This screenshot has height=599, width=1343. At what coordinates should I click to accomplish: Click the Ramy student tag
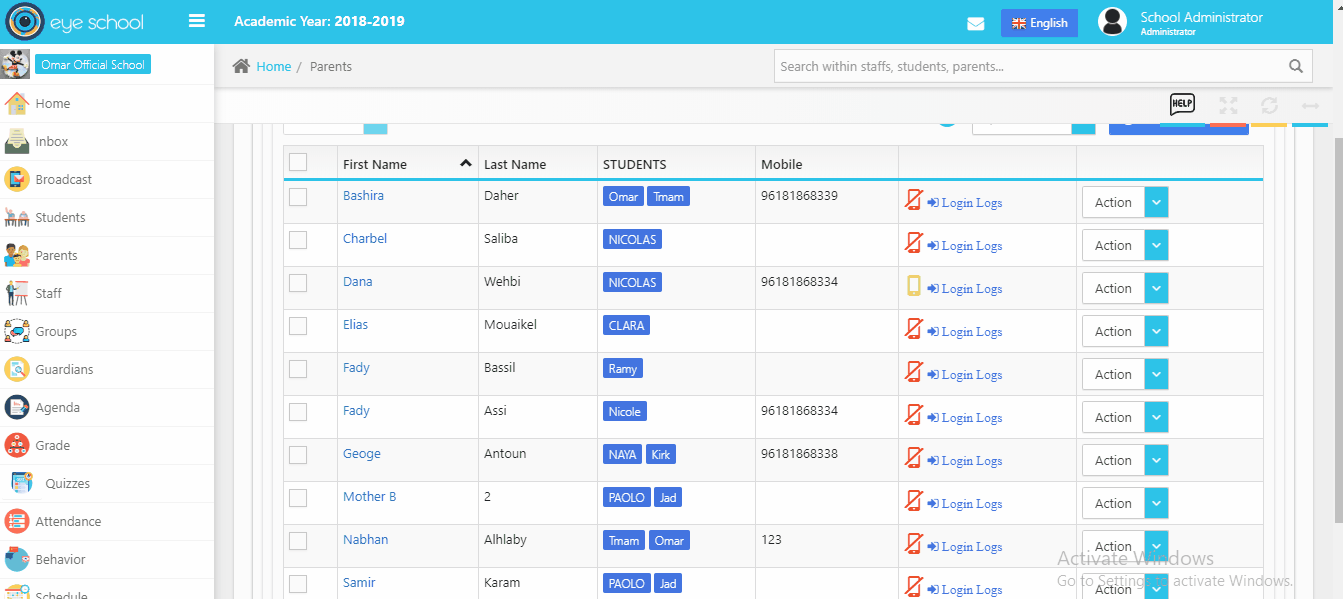coord(623,369)
